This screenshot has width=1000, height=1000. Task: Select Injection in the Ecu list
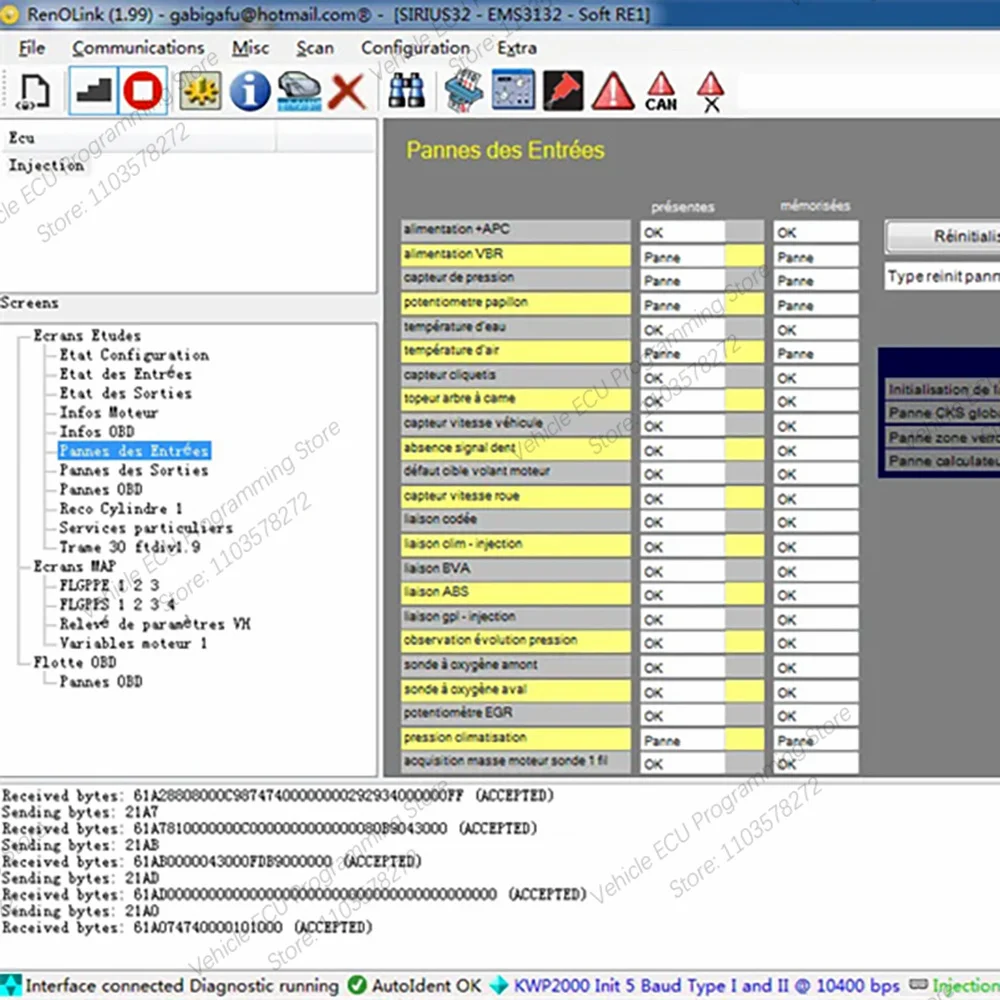46,166
